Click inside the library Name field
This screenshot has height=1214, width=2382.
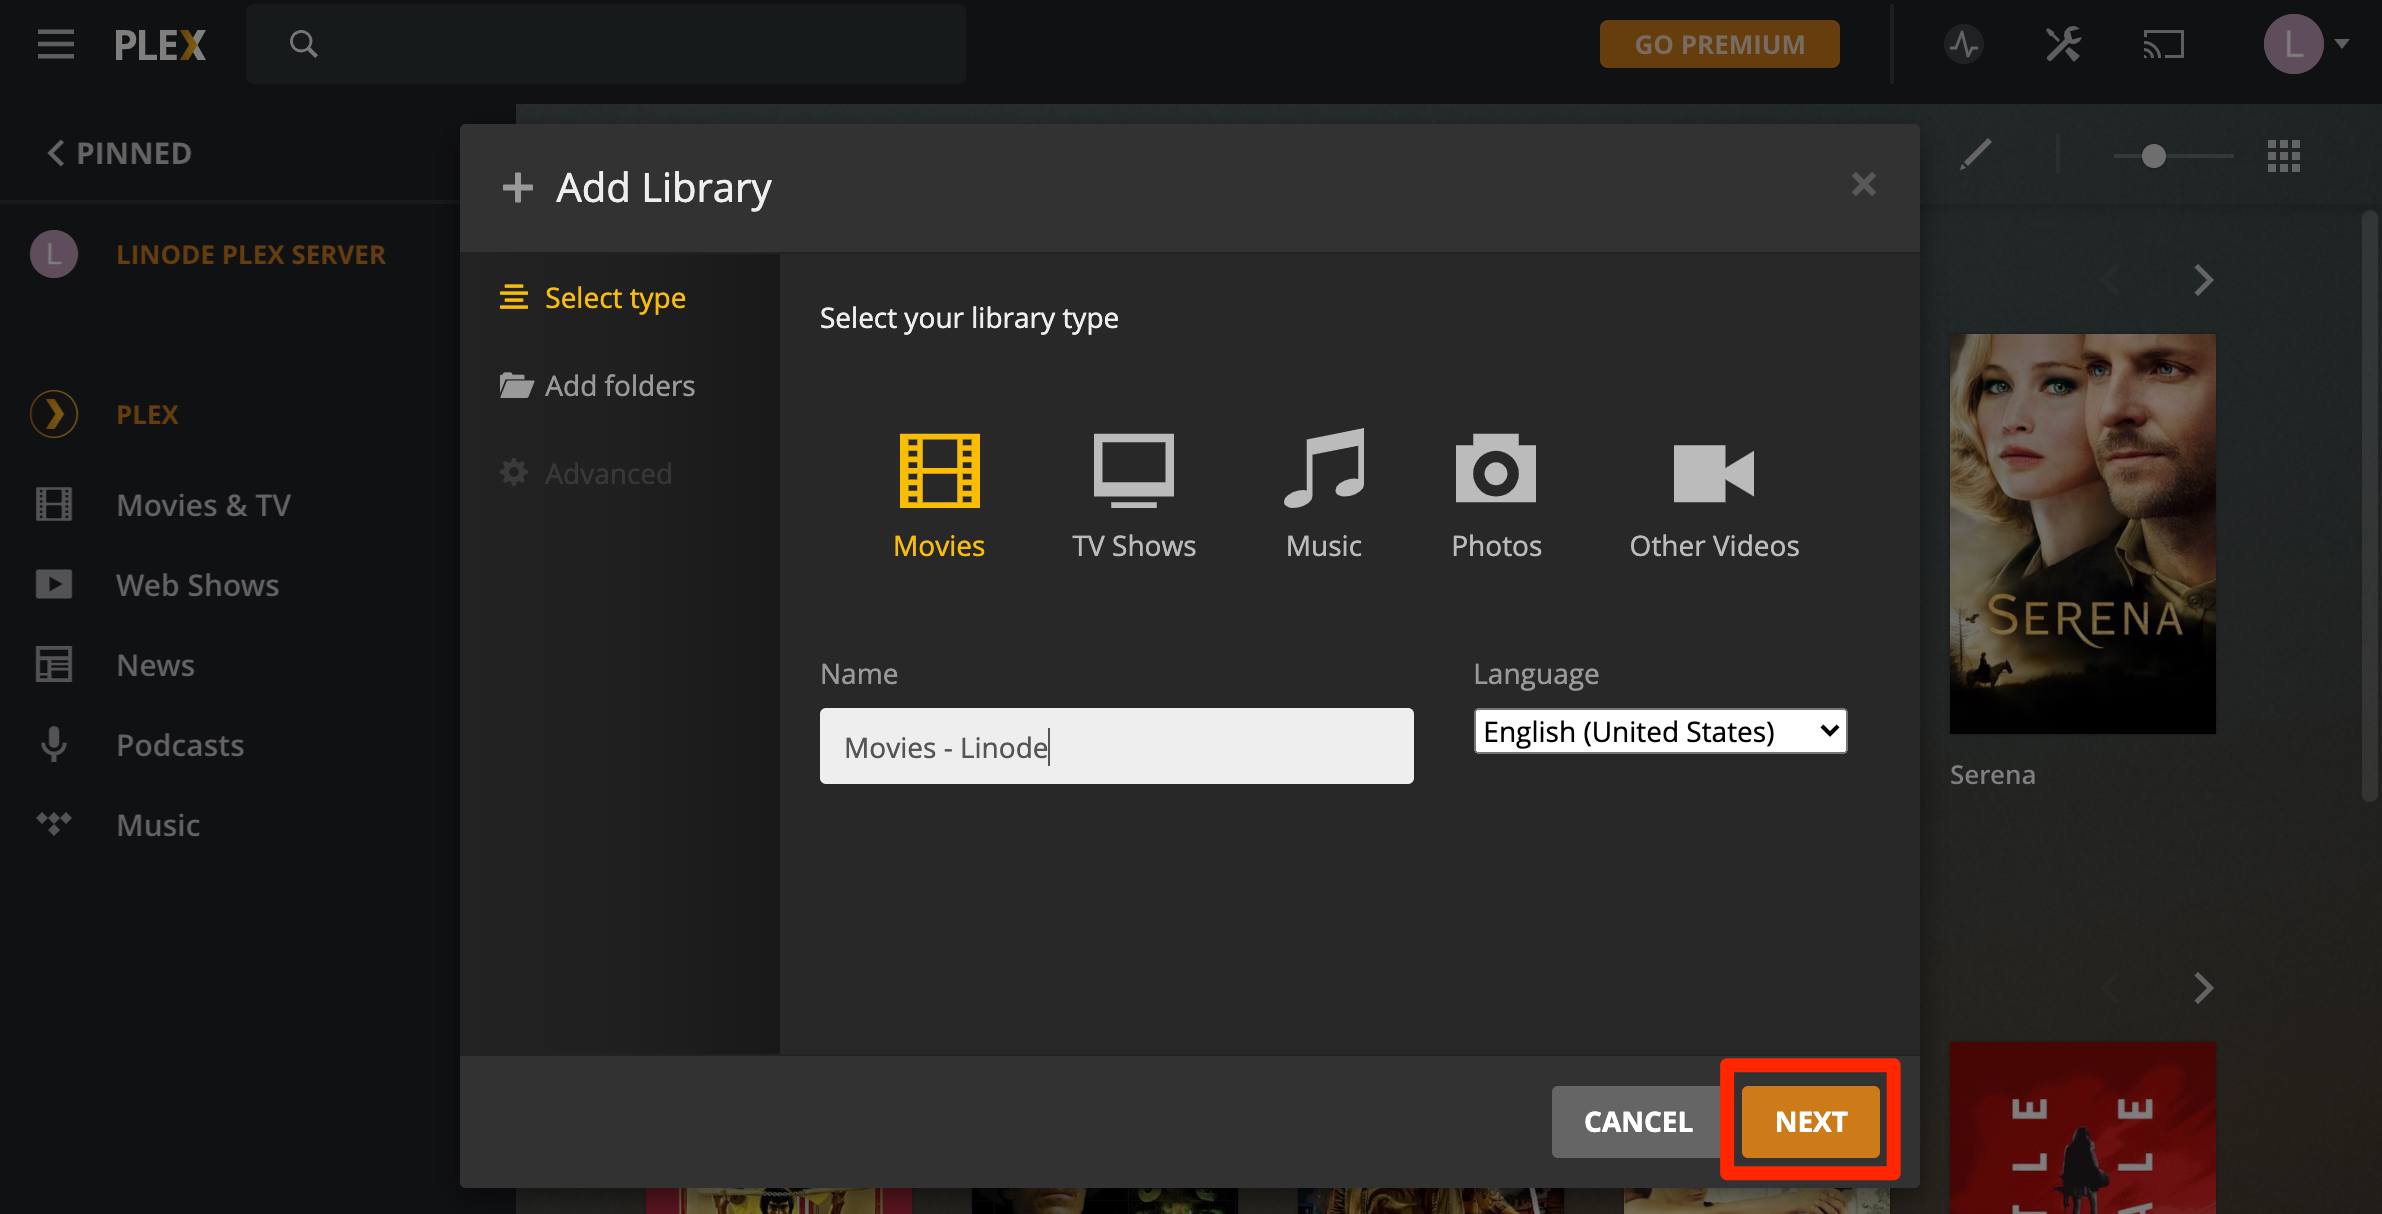click(x=1115, y=746)
